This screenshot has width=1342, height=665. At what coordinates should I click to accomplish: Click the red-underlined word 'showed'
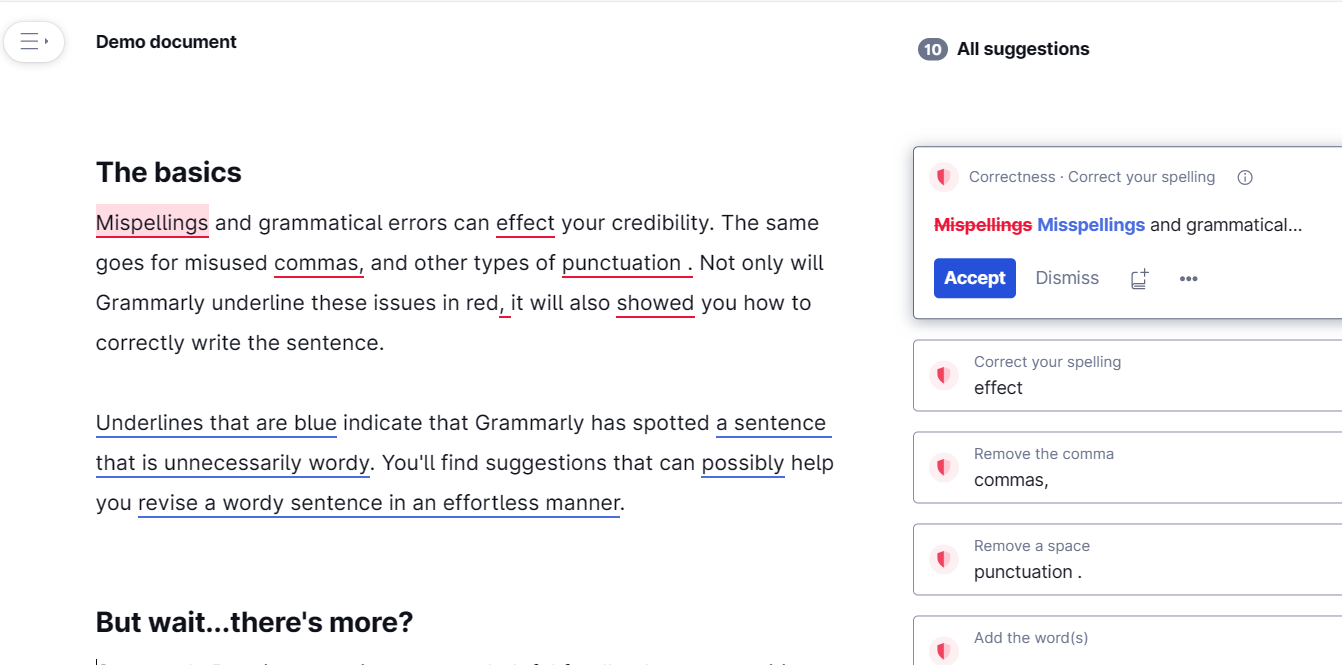coord(655,303)
